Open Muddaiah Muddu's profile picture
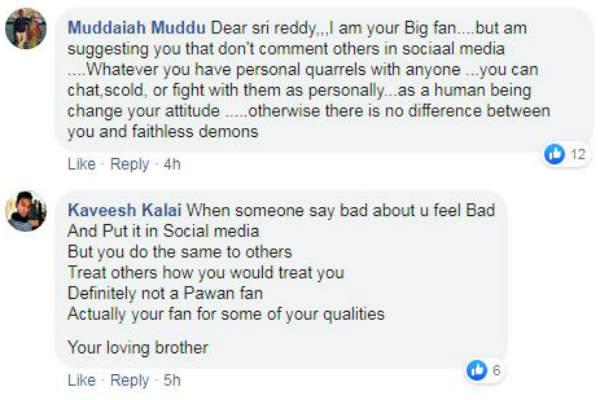This screenshot has width=600, height=400. pos(26,28)
